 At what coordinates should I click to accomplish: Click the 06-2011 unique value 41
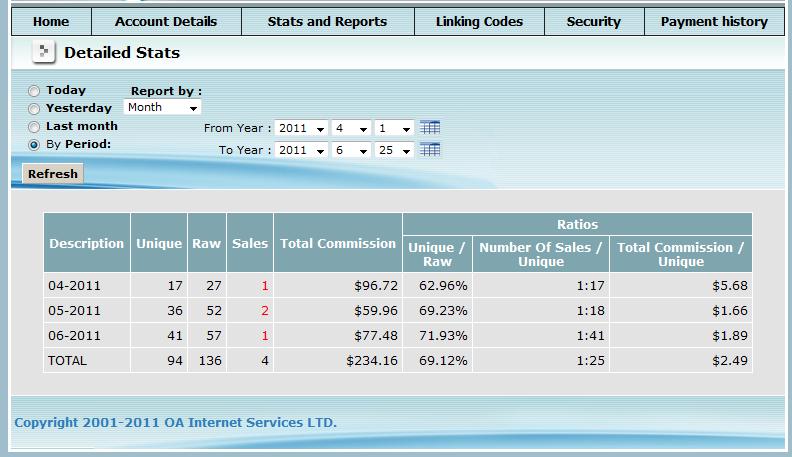(x=175, y=336)
